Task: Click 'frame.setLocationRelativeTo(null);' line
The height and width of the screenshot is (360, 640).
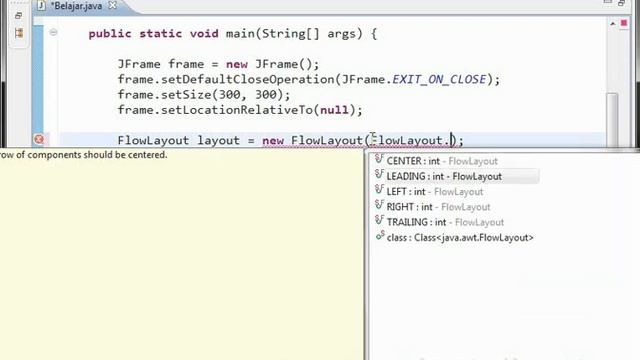Action: pos(240,110)
